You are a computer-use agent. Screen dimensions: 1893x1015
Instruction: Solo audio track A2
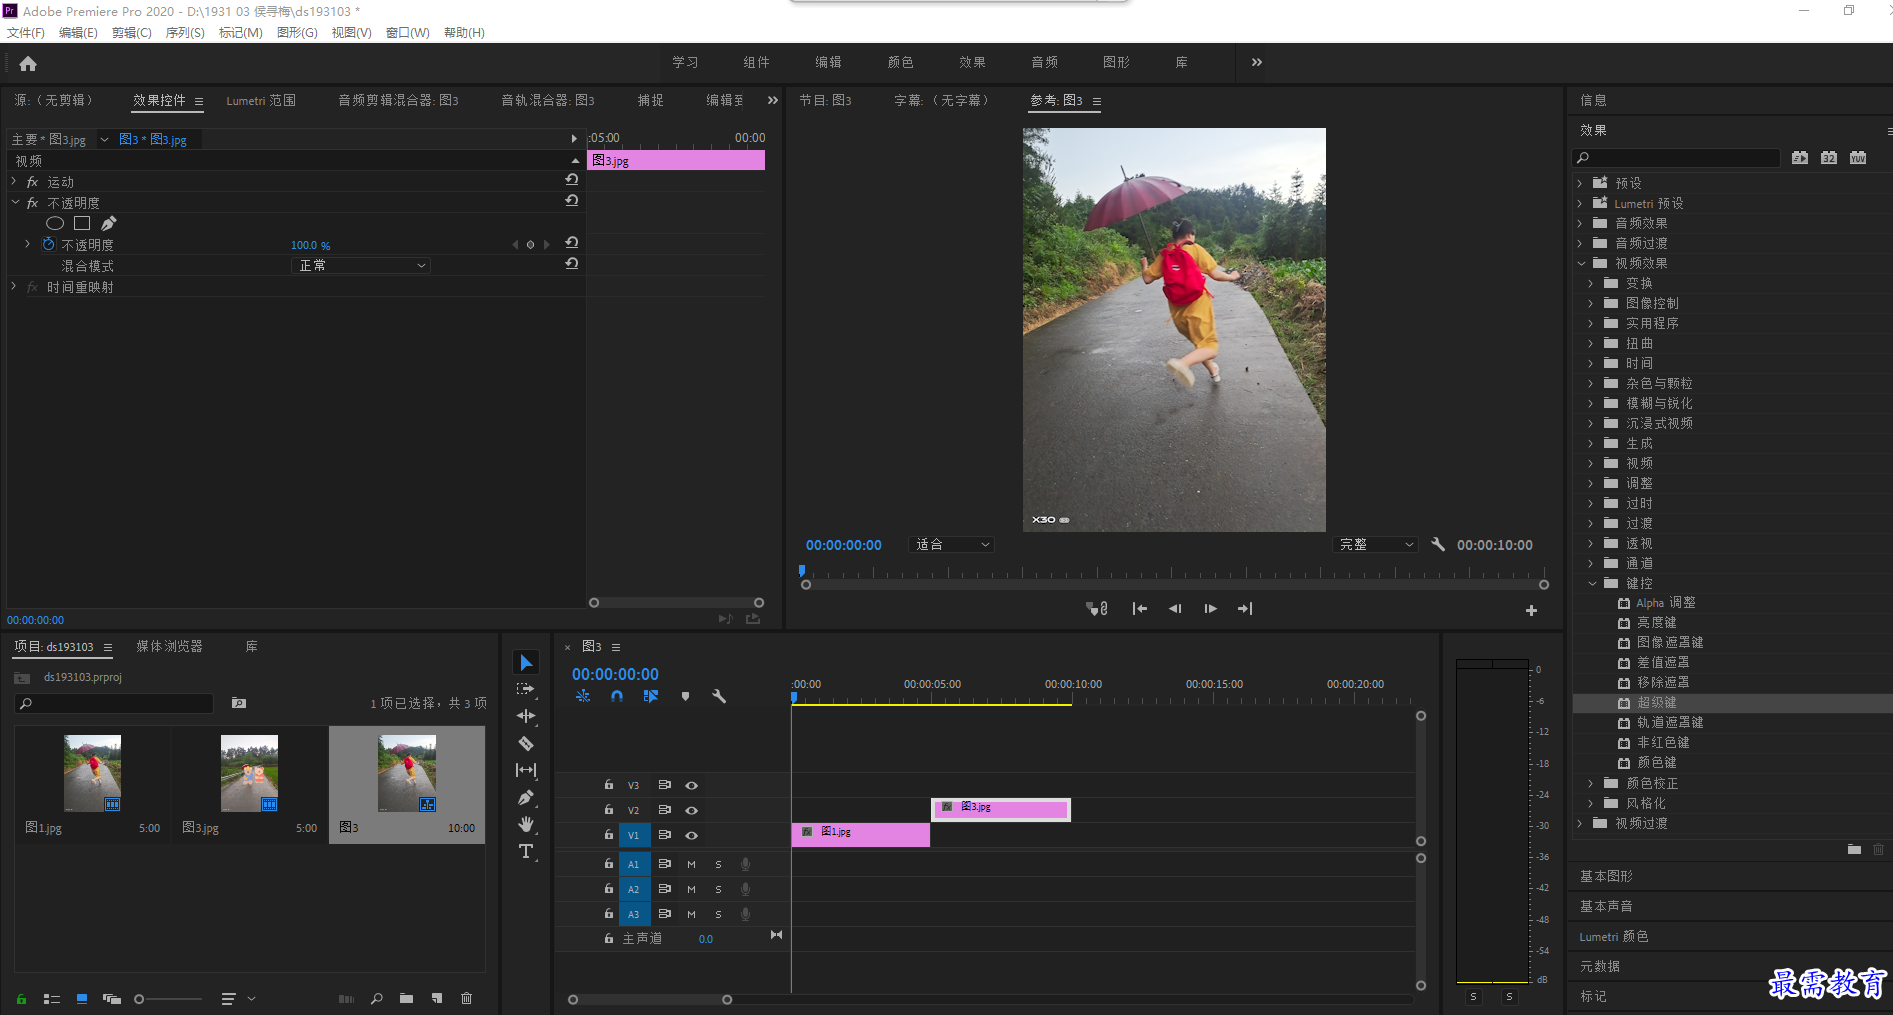coord(718,889)
